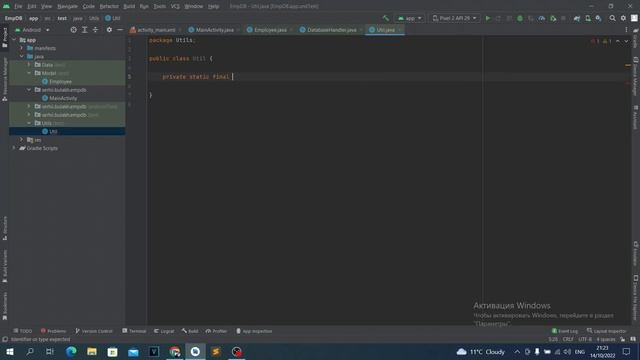Open Android project view dropdown
This screenshot has width=640, height=360.
coord(32,30)
